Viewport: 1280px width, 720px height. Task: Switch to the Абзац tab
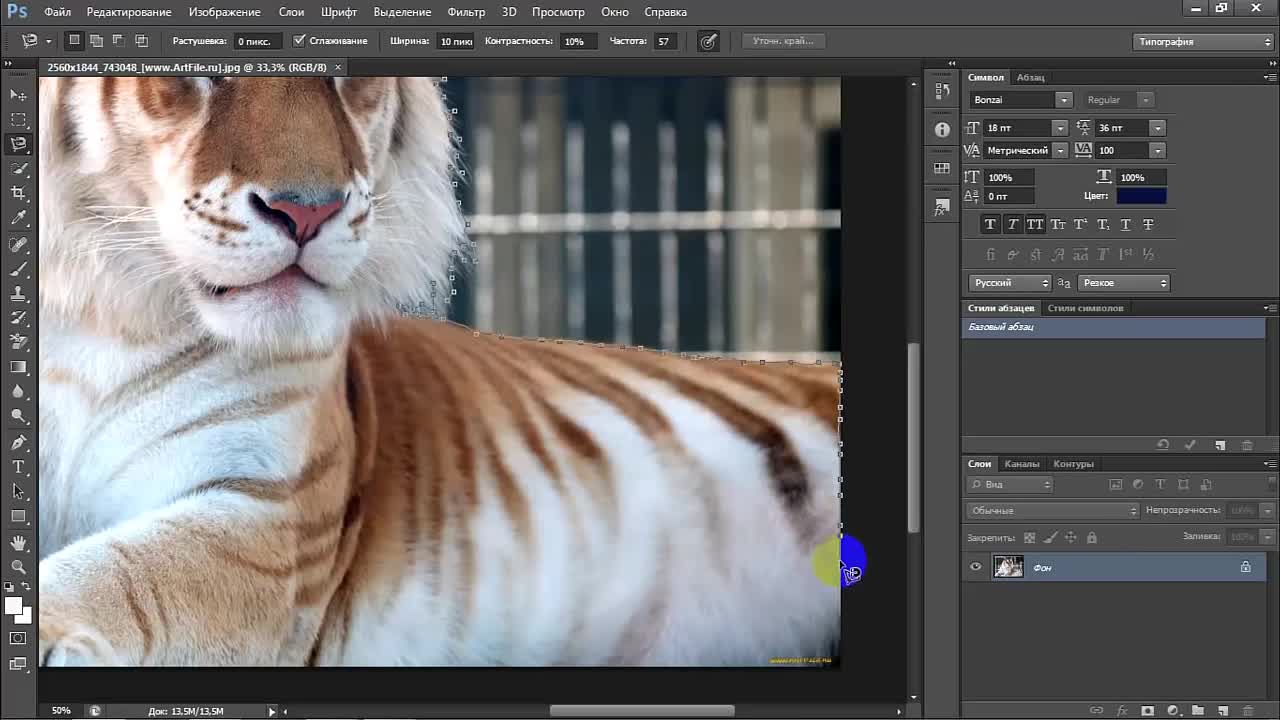[1030, 77]
